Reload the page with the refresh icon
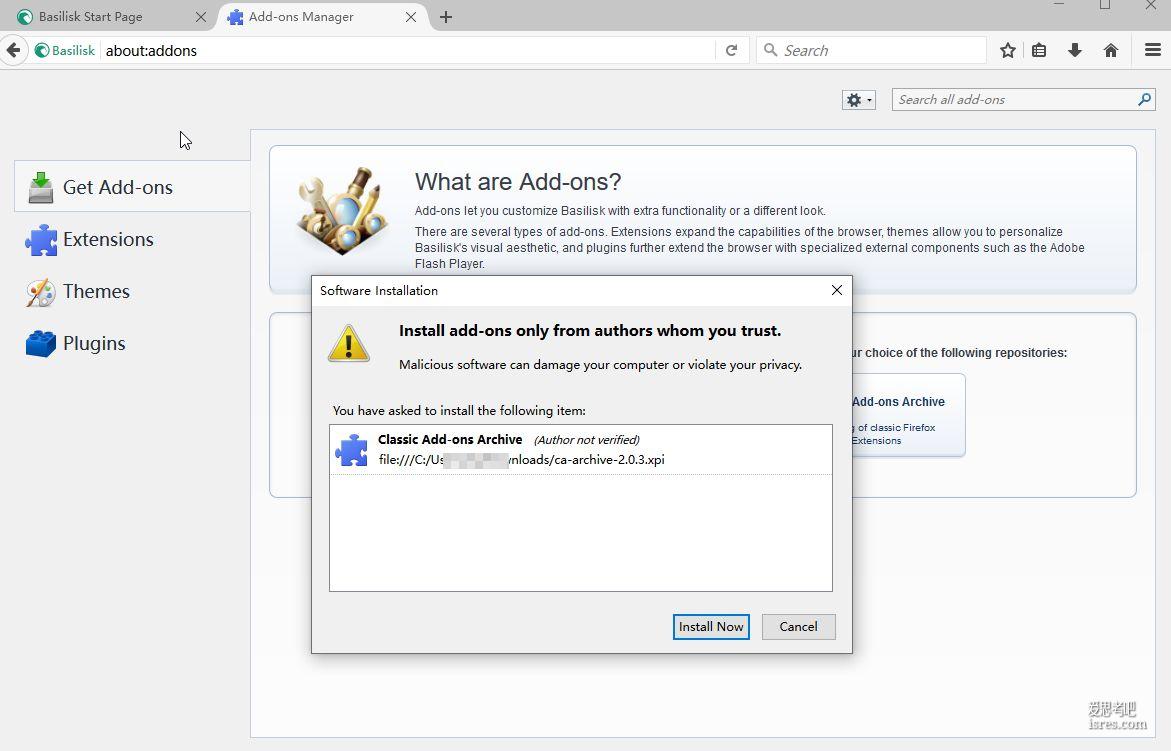The image size is (1171, 751). click(x=731, y=50)
